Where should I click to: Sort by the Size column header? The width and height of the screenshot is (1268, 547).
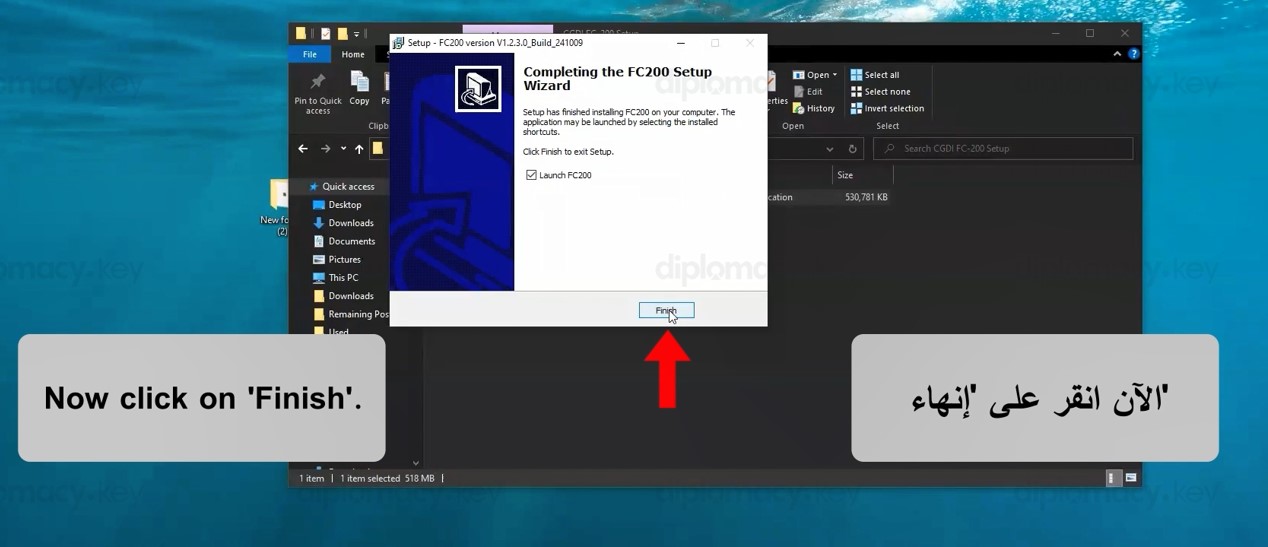846,175
